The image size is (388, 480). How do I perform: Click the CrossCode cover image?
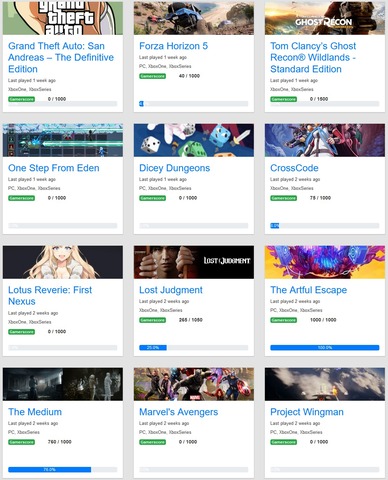point(325,140)
